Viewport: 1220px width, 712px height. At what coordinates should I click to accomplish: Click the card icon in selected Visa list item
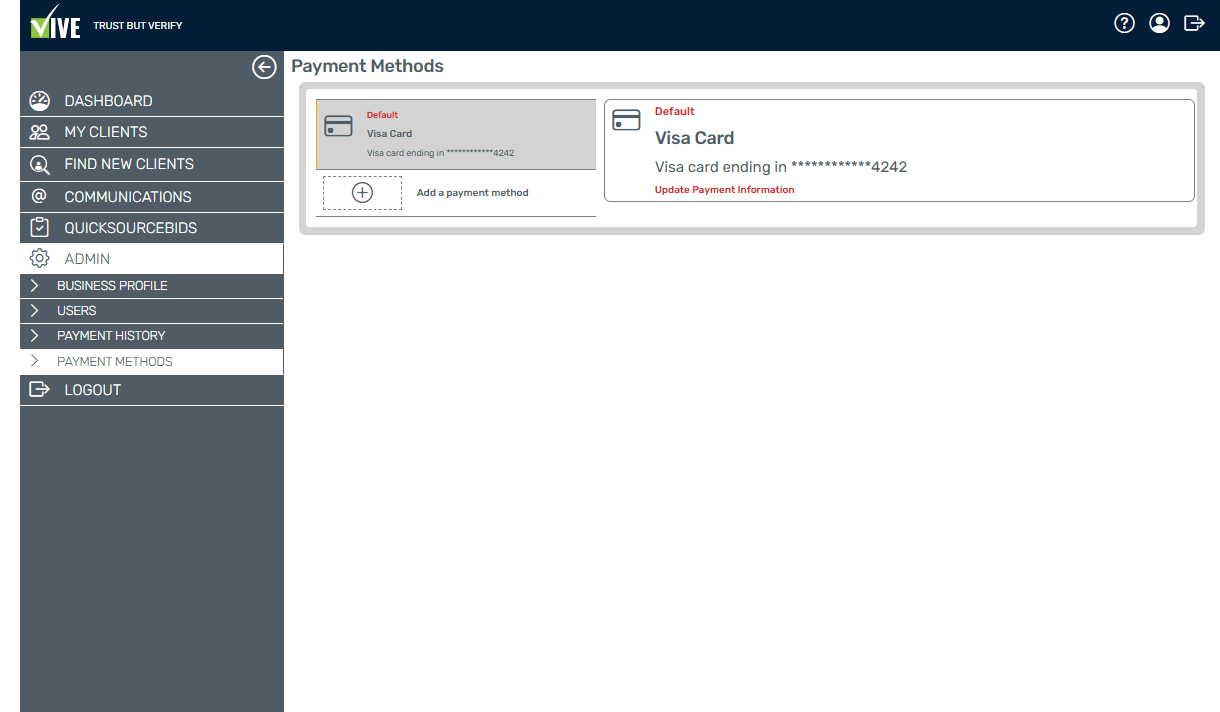tap(339, 126)
